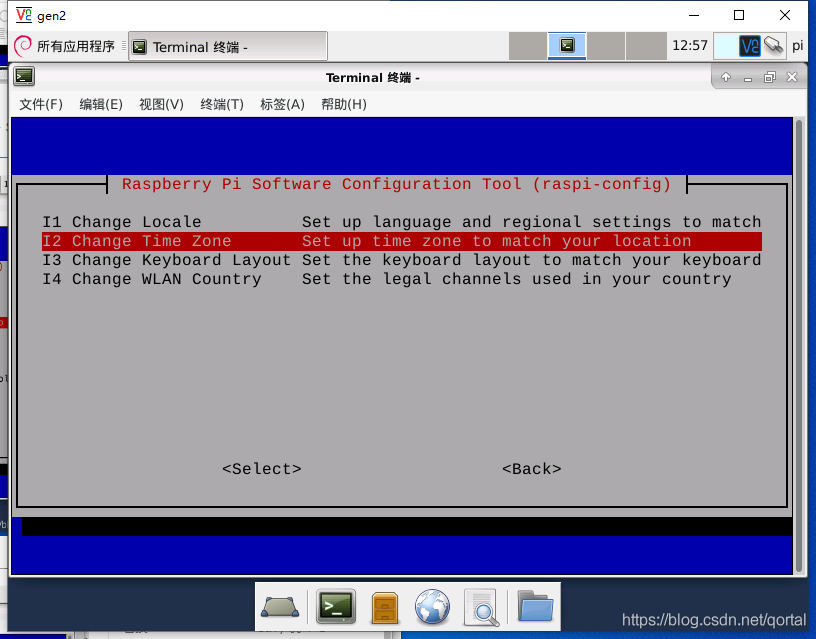Select the third workspace in pager
816x639 pixels.
coord(606,45)
